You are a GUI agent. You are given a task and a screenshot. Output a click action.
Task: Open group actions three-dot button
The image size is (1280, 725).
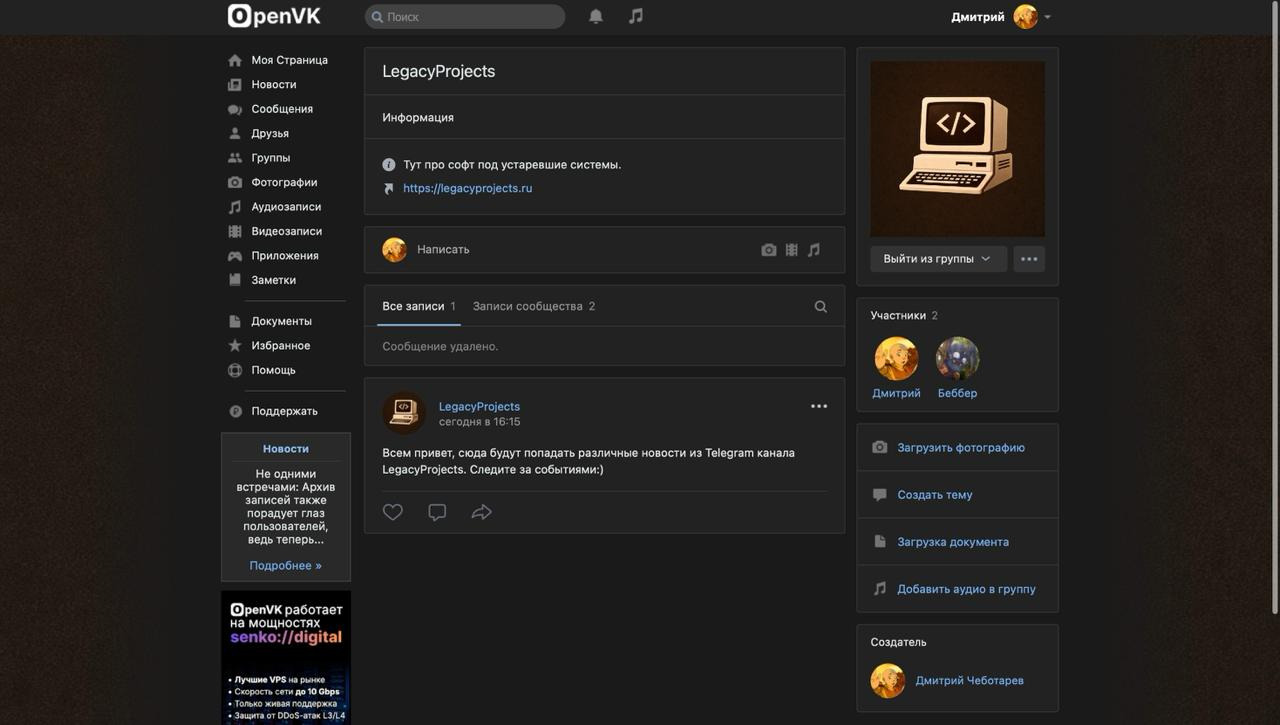tap(1029, 259)
